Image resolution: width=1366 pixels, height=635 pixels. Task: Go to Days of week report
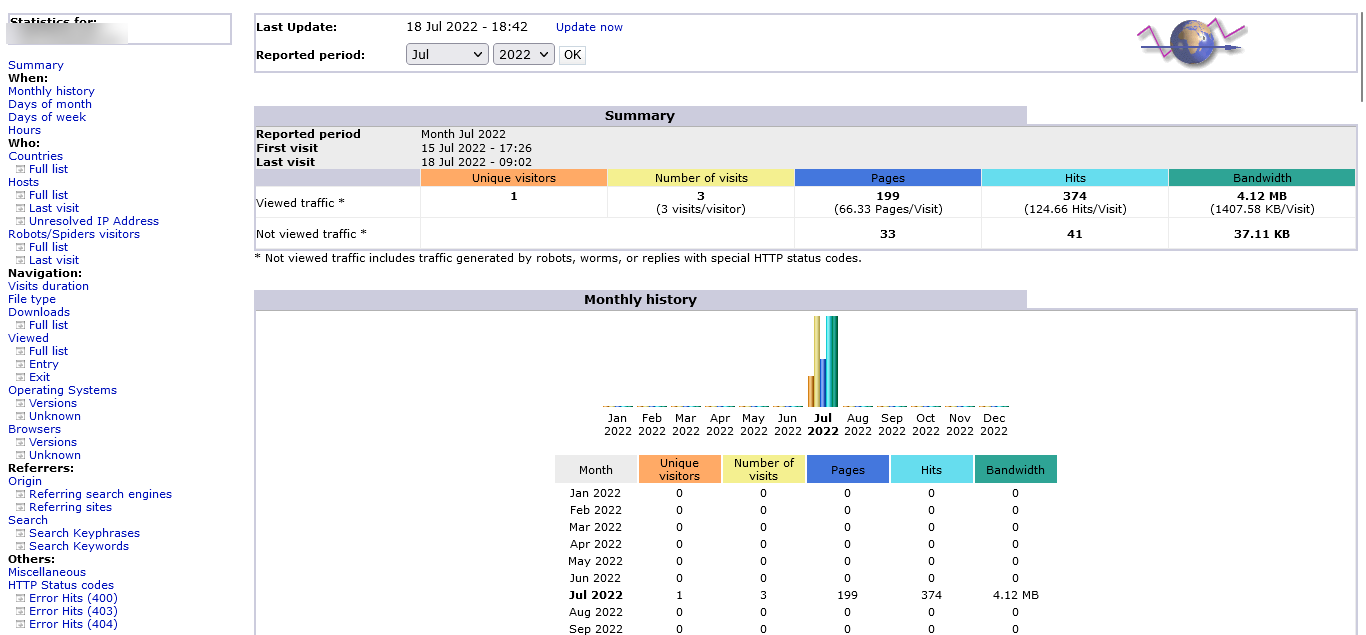click(47, 117)
